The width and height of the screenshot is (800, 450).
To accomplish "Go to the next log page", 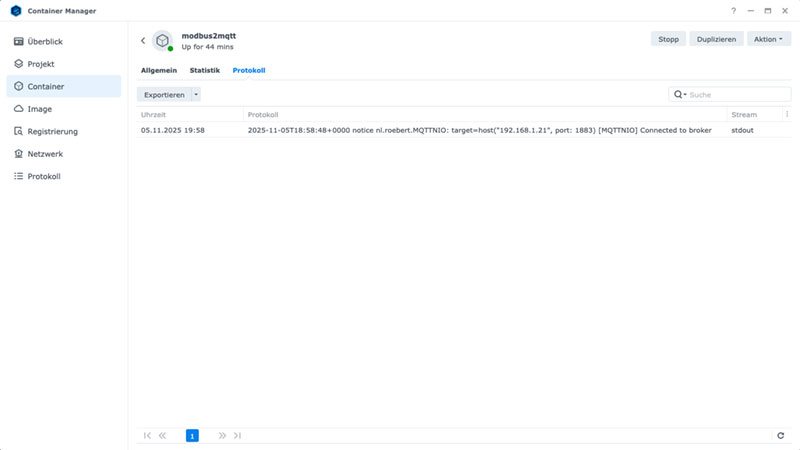I will pyautogui.click(x=222, y=436).
